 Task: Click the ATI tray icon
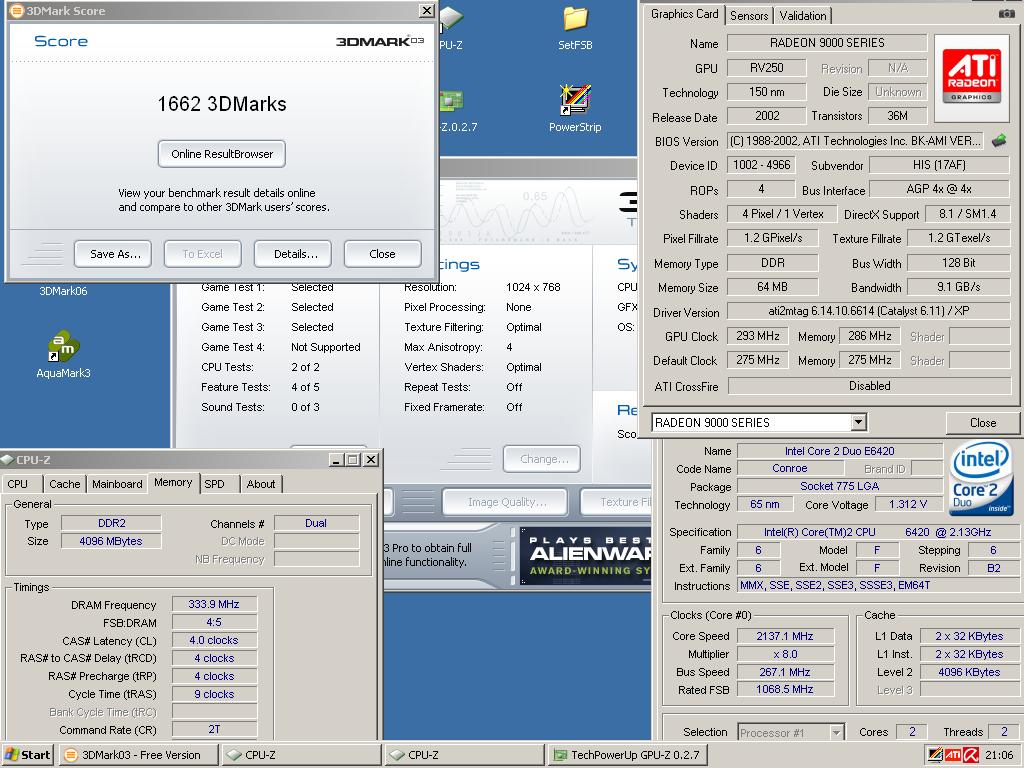953,755
